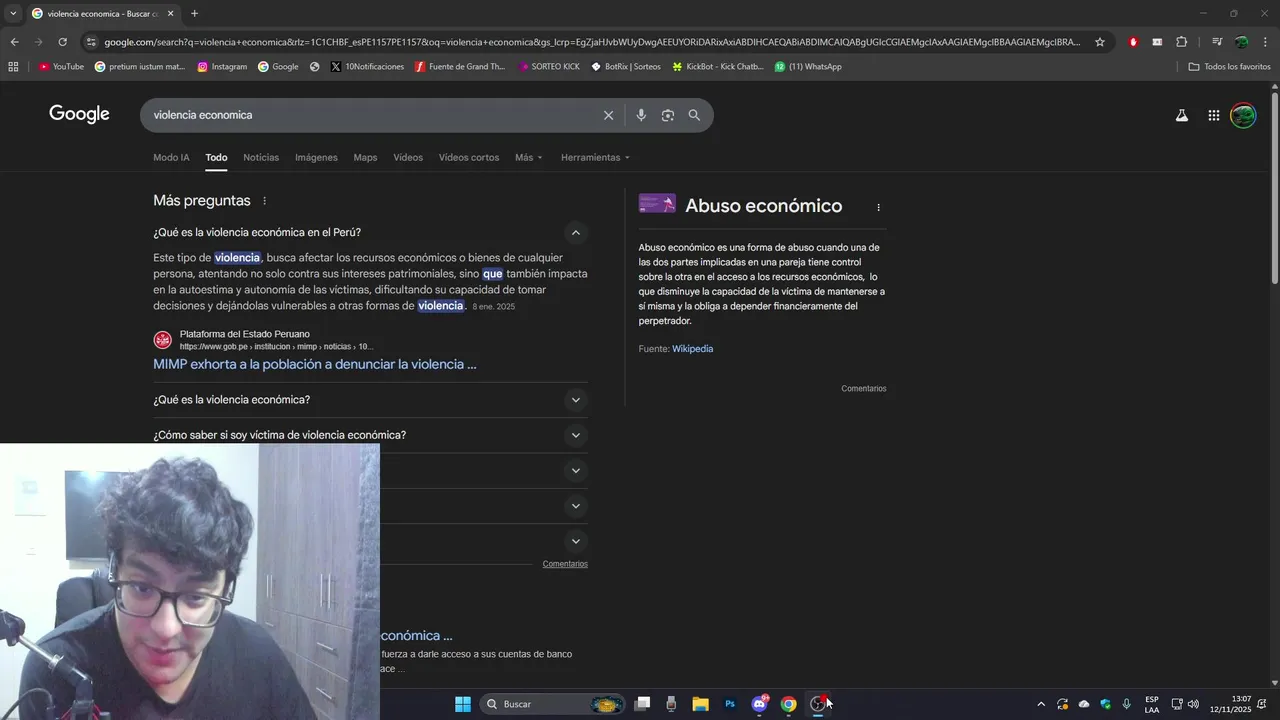Open Task View in the taskbar
This screenshot has height=720, width=1280.
pos(642,704)
